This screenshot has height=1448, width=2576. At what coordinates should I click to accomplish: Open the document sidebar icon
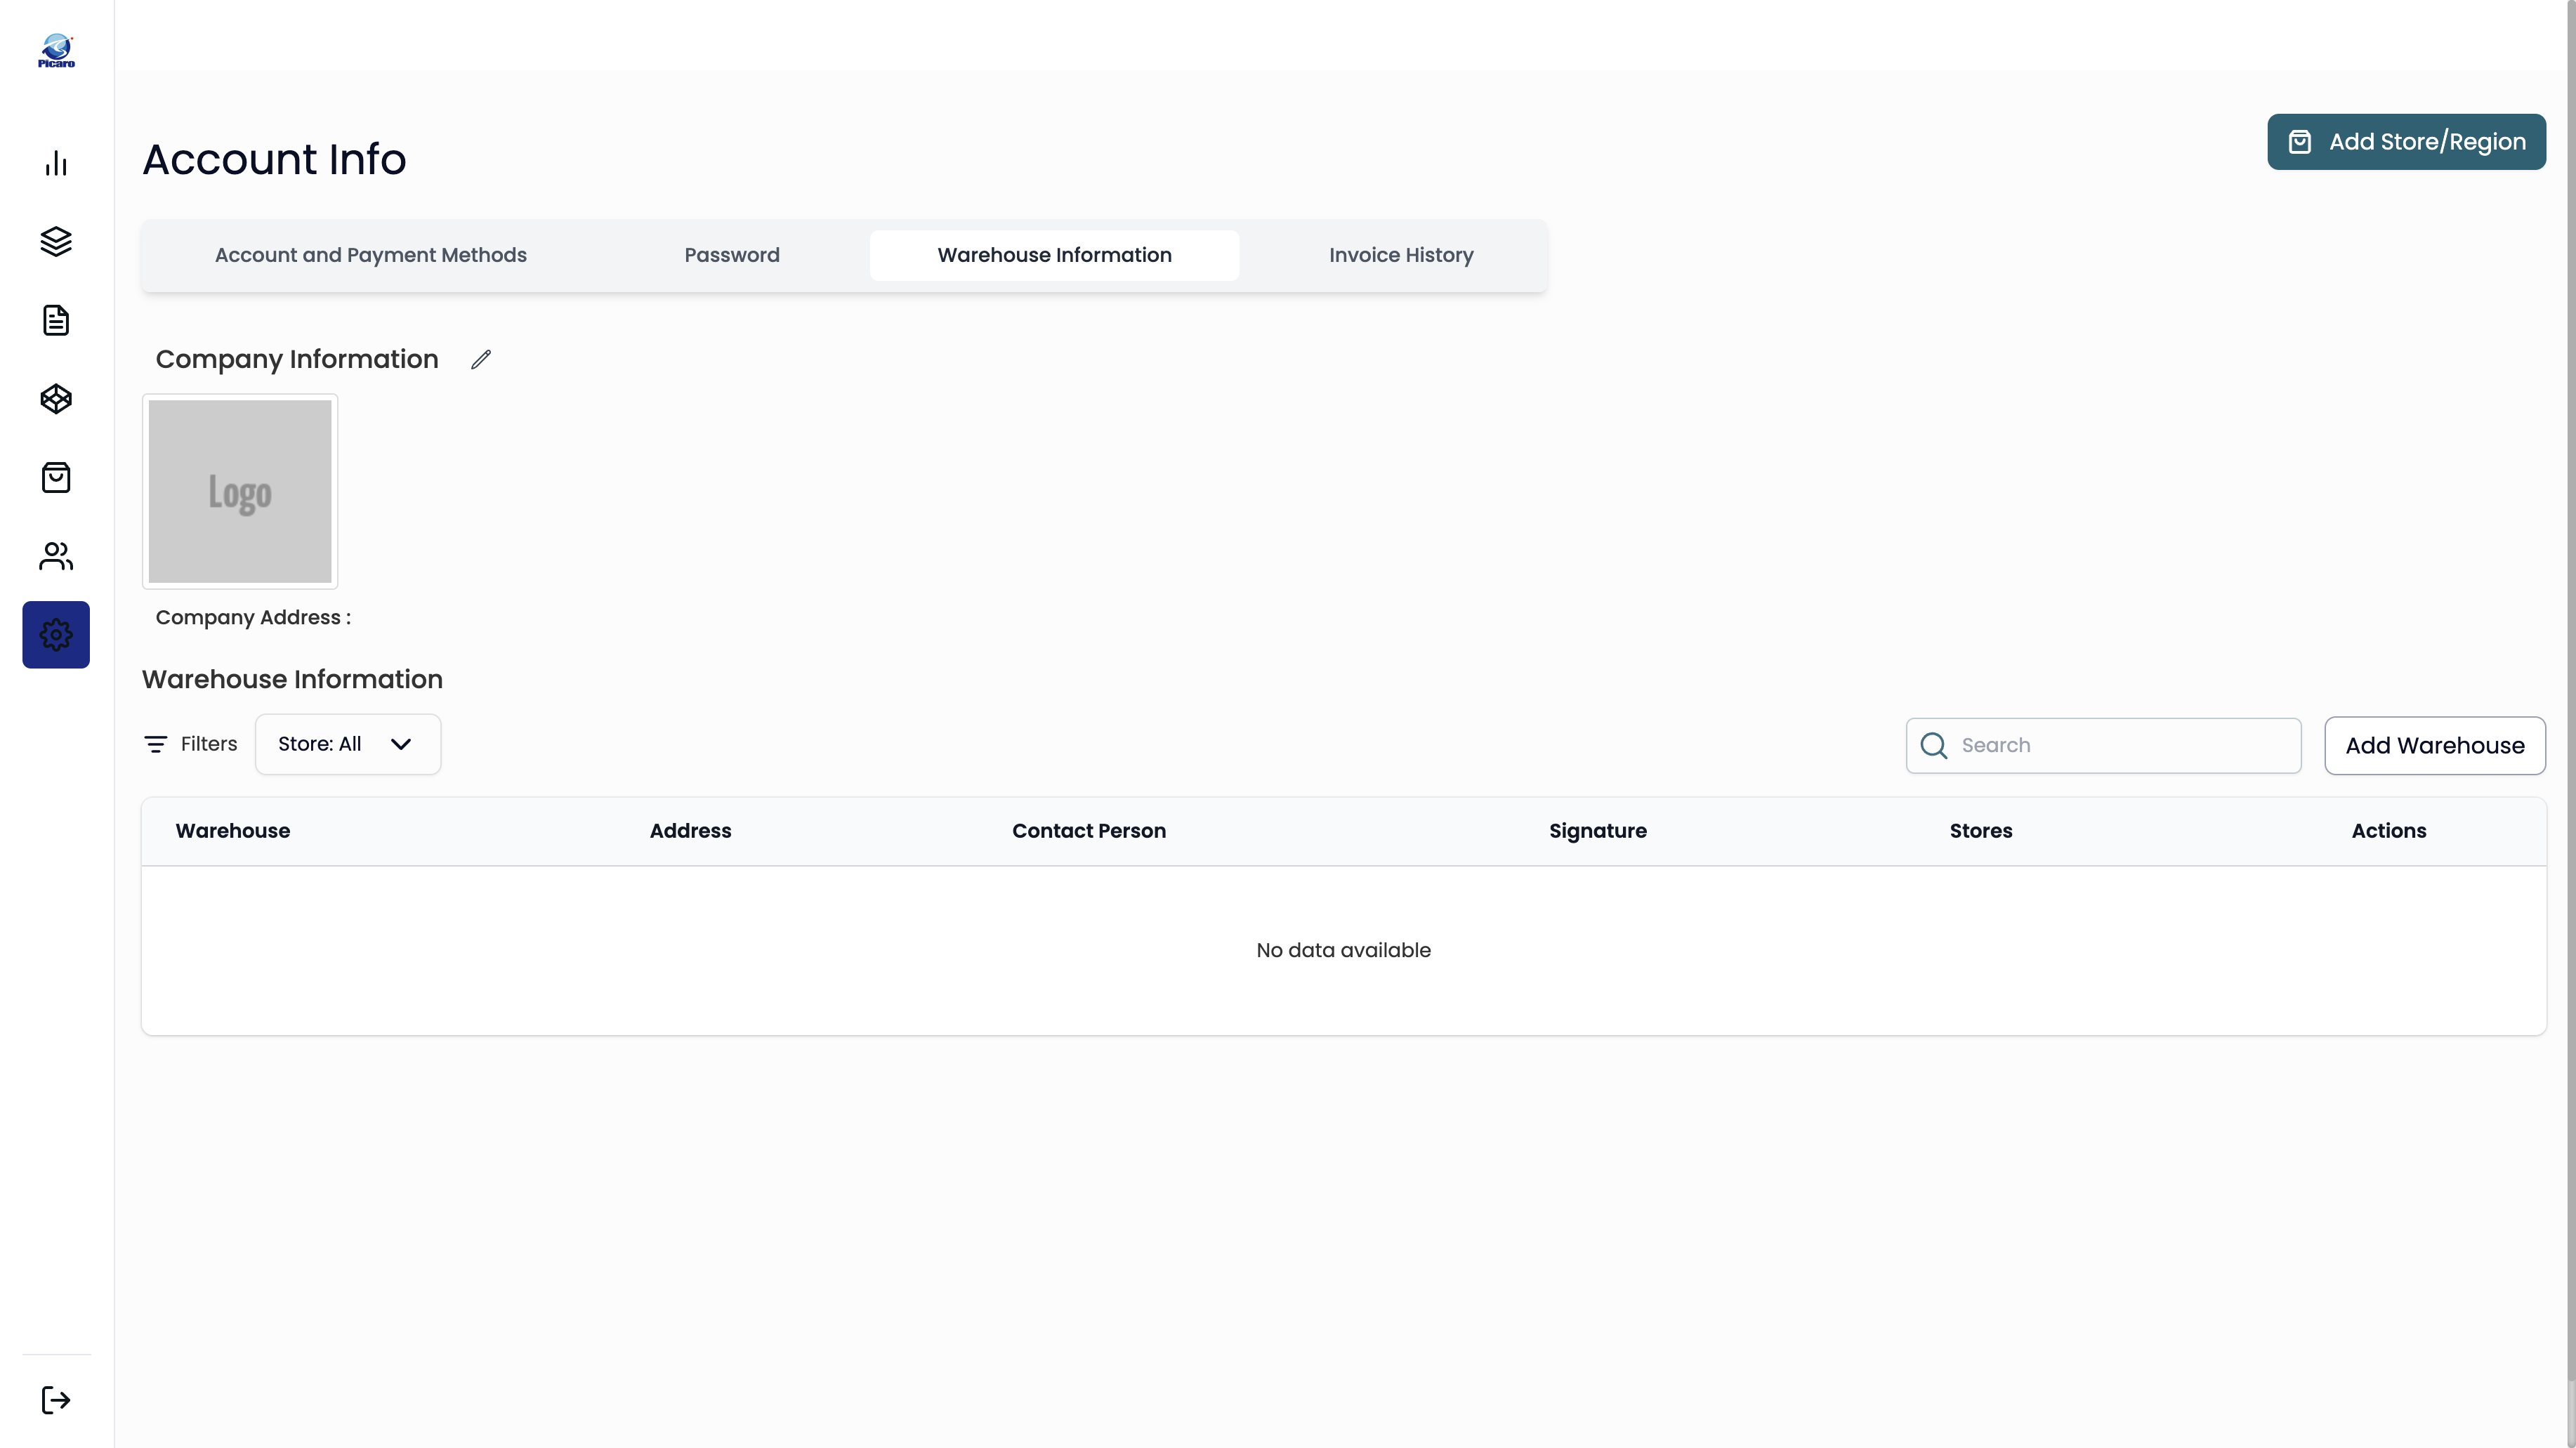click(x=56, y=320)
